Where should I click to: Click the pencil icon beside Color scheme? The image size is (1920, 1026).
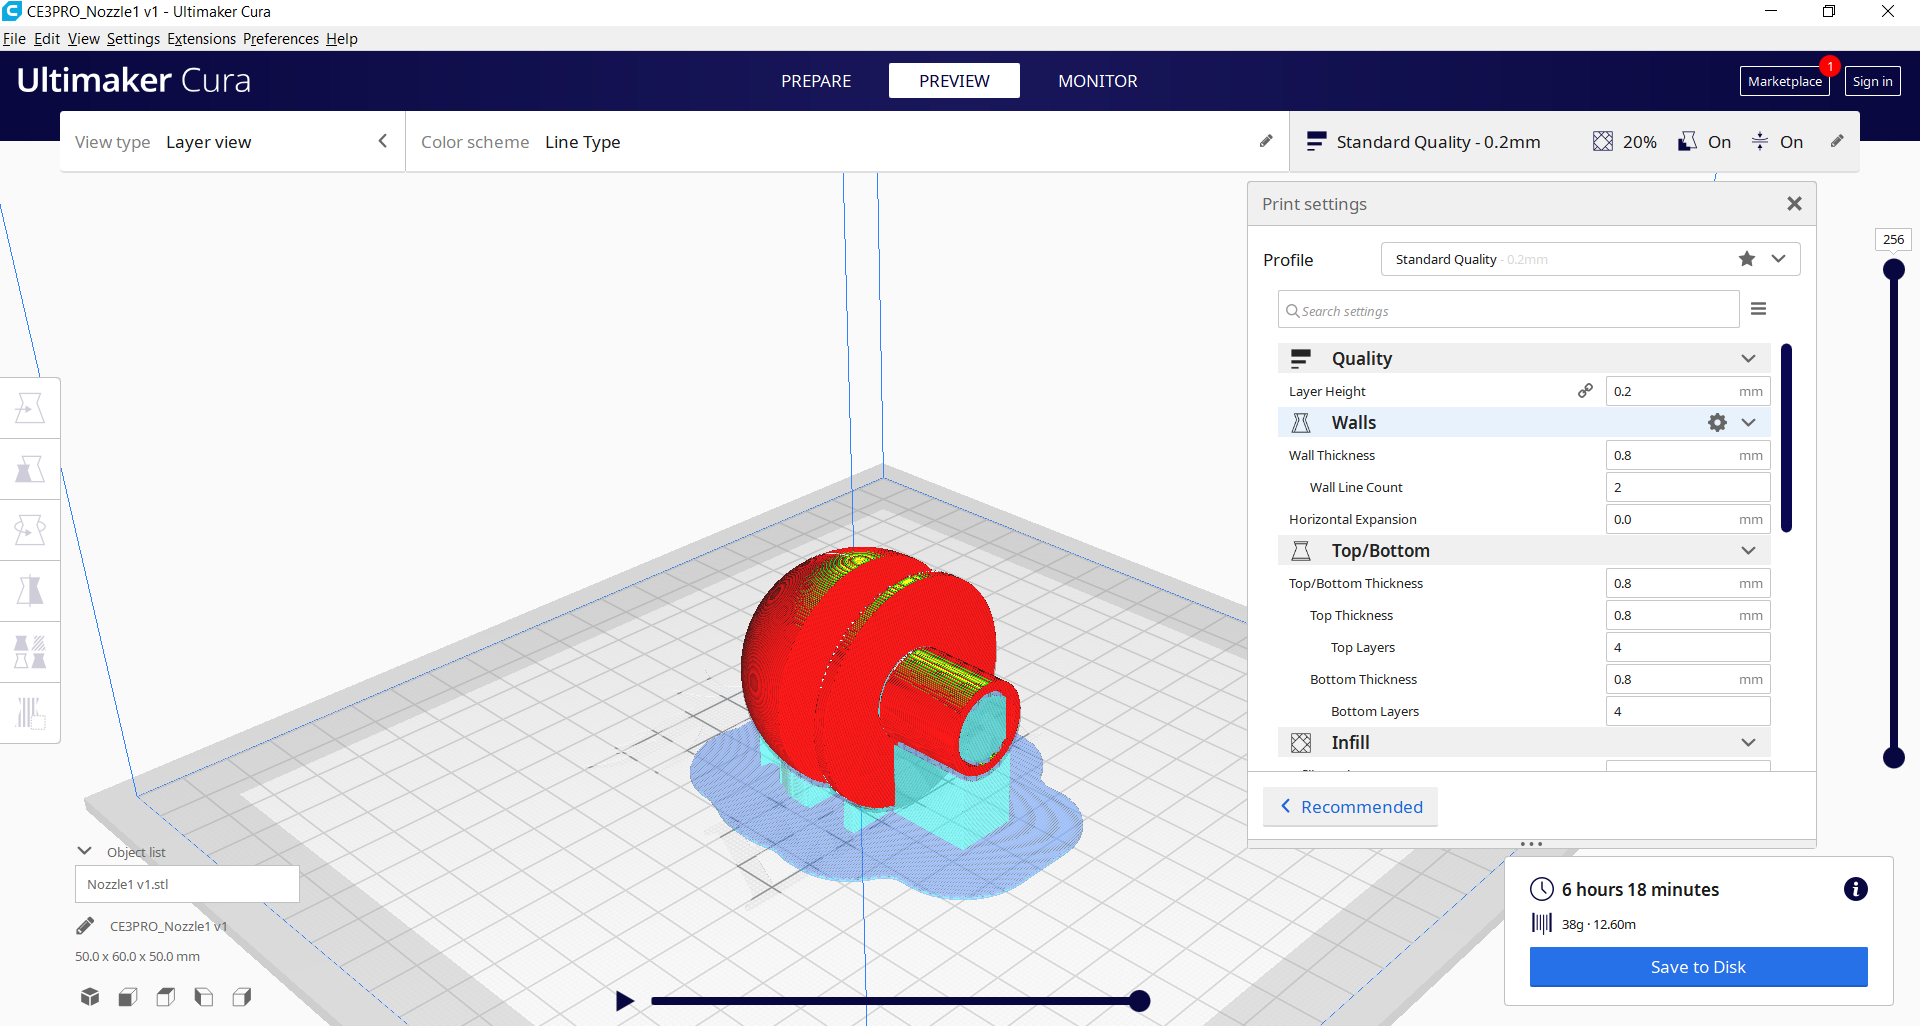point(1266,141)
